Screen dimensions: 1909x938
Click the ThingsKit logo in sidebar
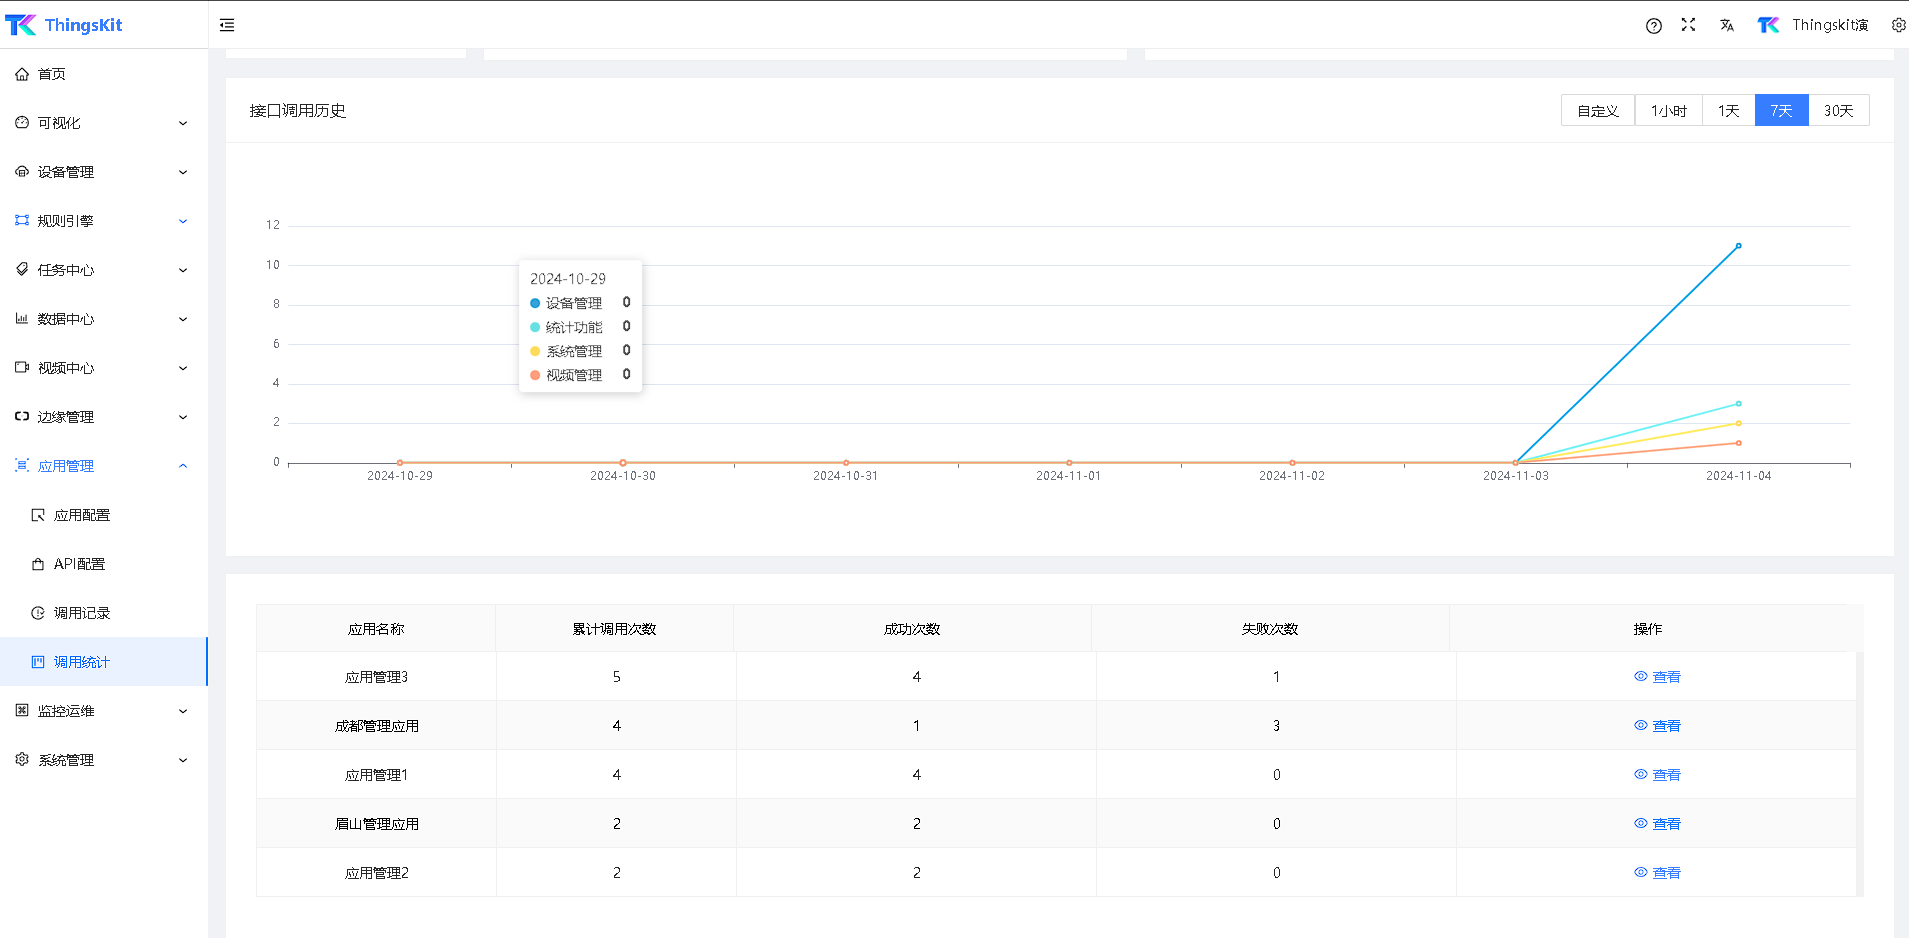tap(64, 25)
